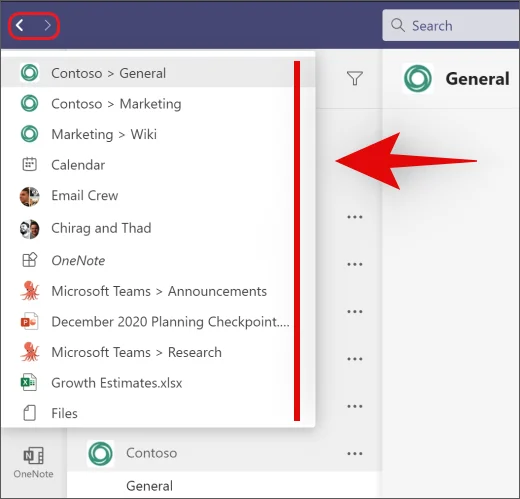This screenshot has height=499, width=520.
Task: Click the General channel header logo
Action: point(418,78)
